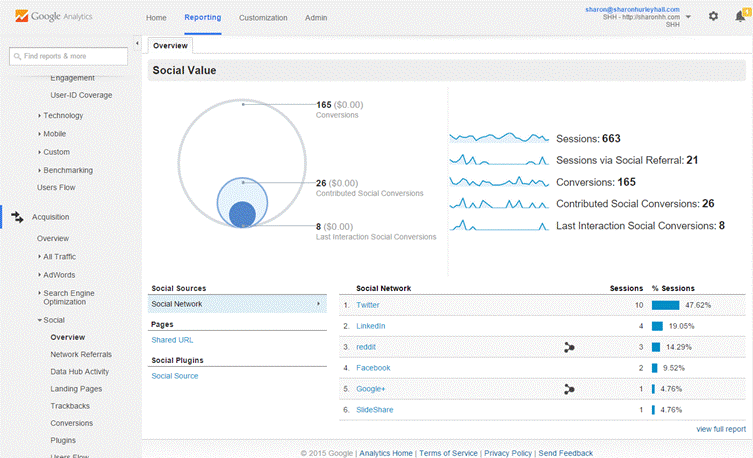Viewport: 753px width, 458px height.
Task: Click the Acquisition section arrows icon
Action: 17,216
